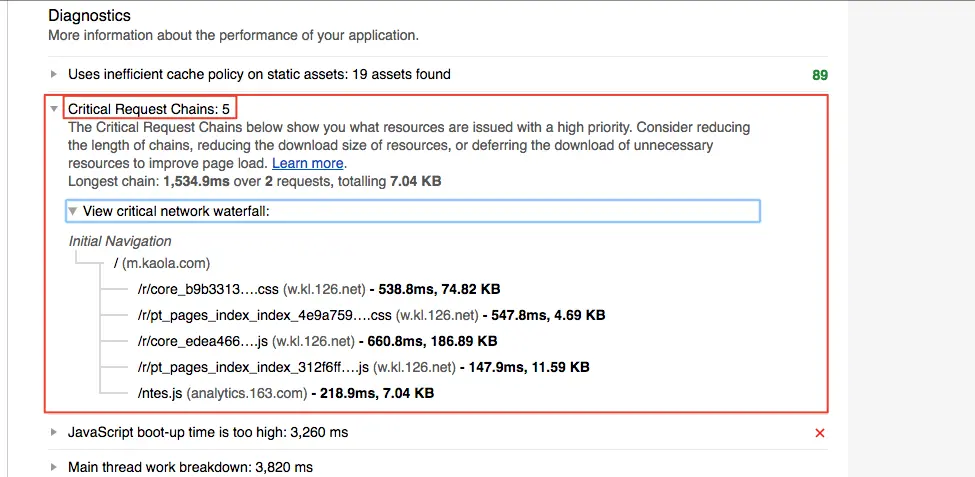Click the Initial Navigation label

pyautogui.click(x=120, y=241)
